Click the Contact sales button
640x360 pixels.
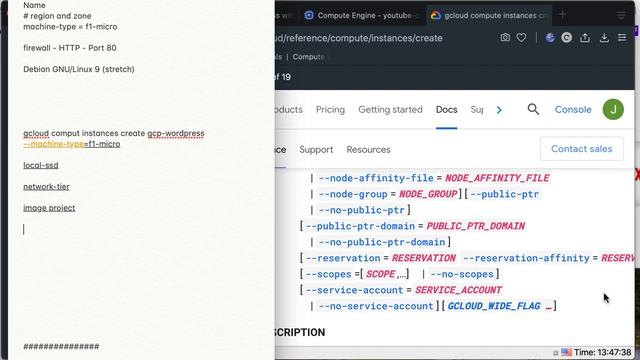tap(582, 149)
